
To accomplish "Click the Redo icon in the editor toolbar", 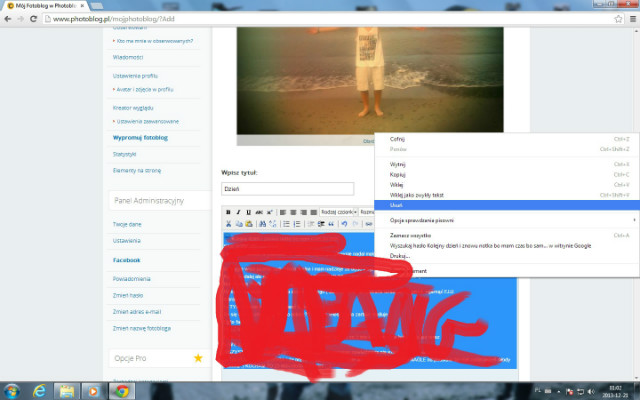I will pos(355,224).
